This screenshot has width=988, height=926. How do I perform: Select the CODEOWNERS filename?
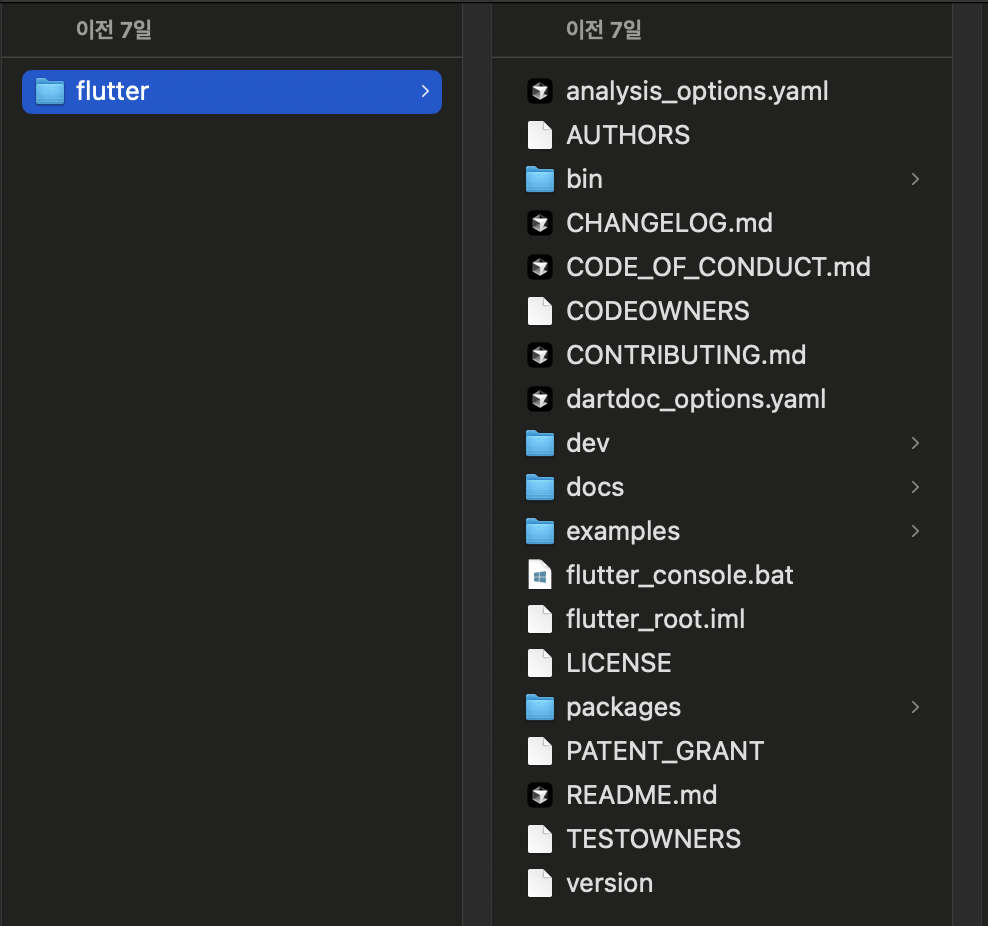658,311
